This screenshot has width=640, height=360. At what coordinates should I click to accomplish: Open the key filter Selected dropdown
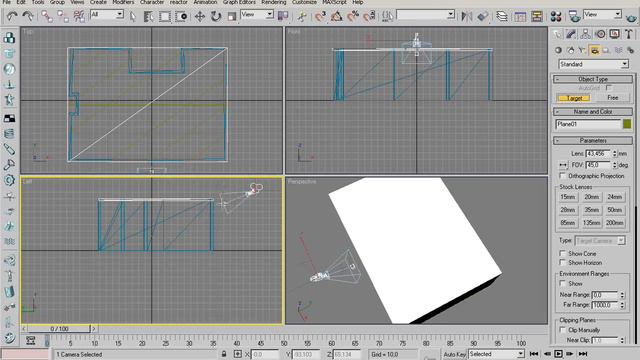(x=496, y=354)
